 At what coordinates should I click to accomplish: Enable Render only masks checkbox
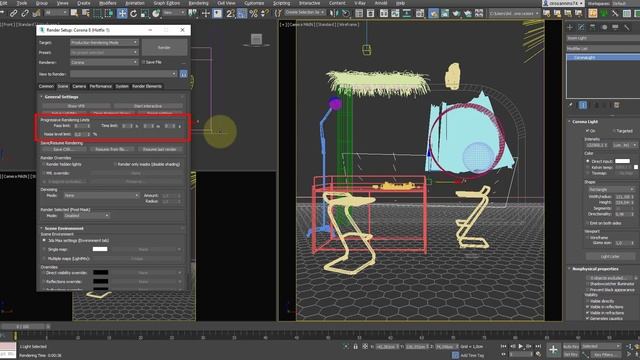(x=115, y=164)
